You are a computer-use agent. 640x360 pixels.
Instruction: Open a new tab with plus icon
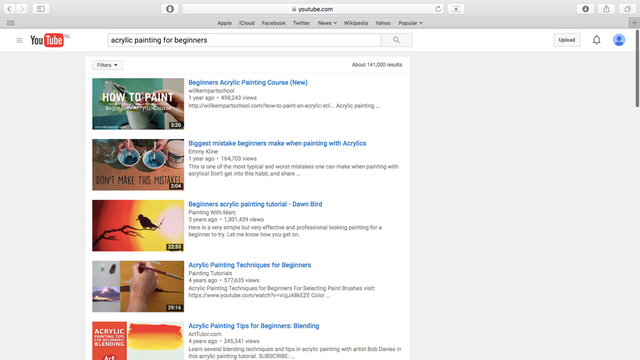(x=634, y=23)
